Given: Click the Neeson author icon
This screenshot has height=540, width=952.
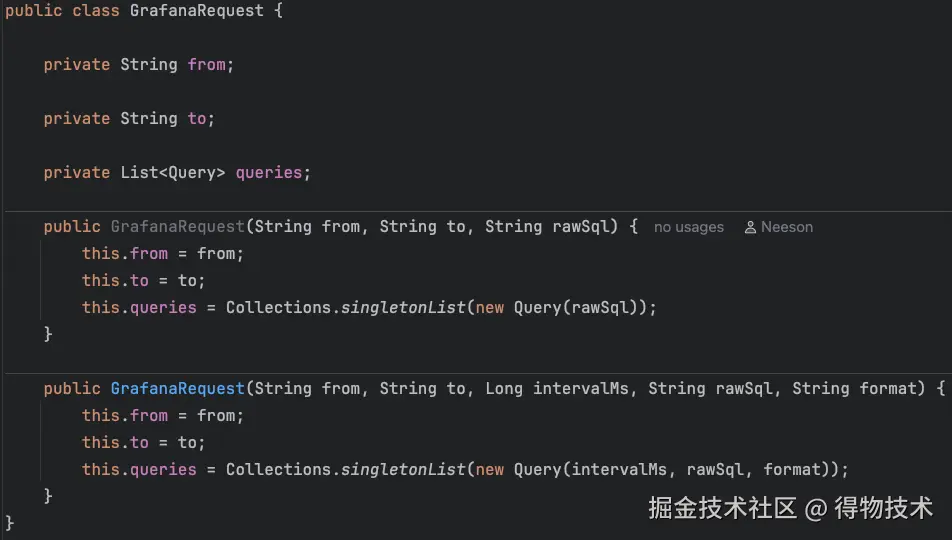Looking at the screenshot, I should coord(750,227).
